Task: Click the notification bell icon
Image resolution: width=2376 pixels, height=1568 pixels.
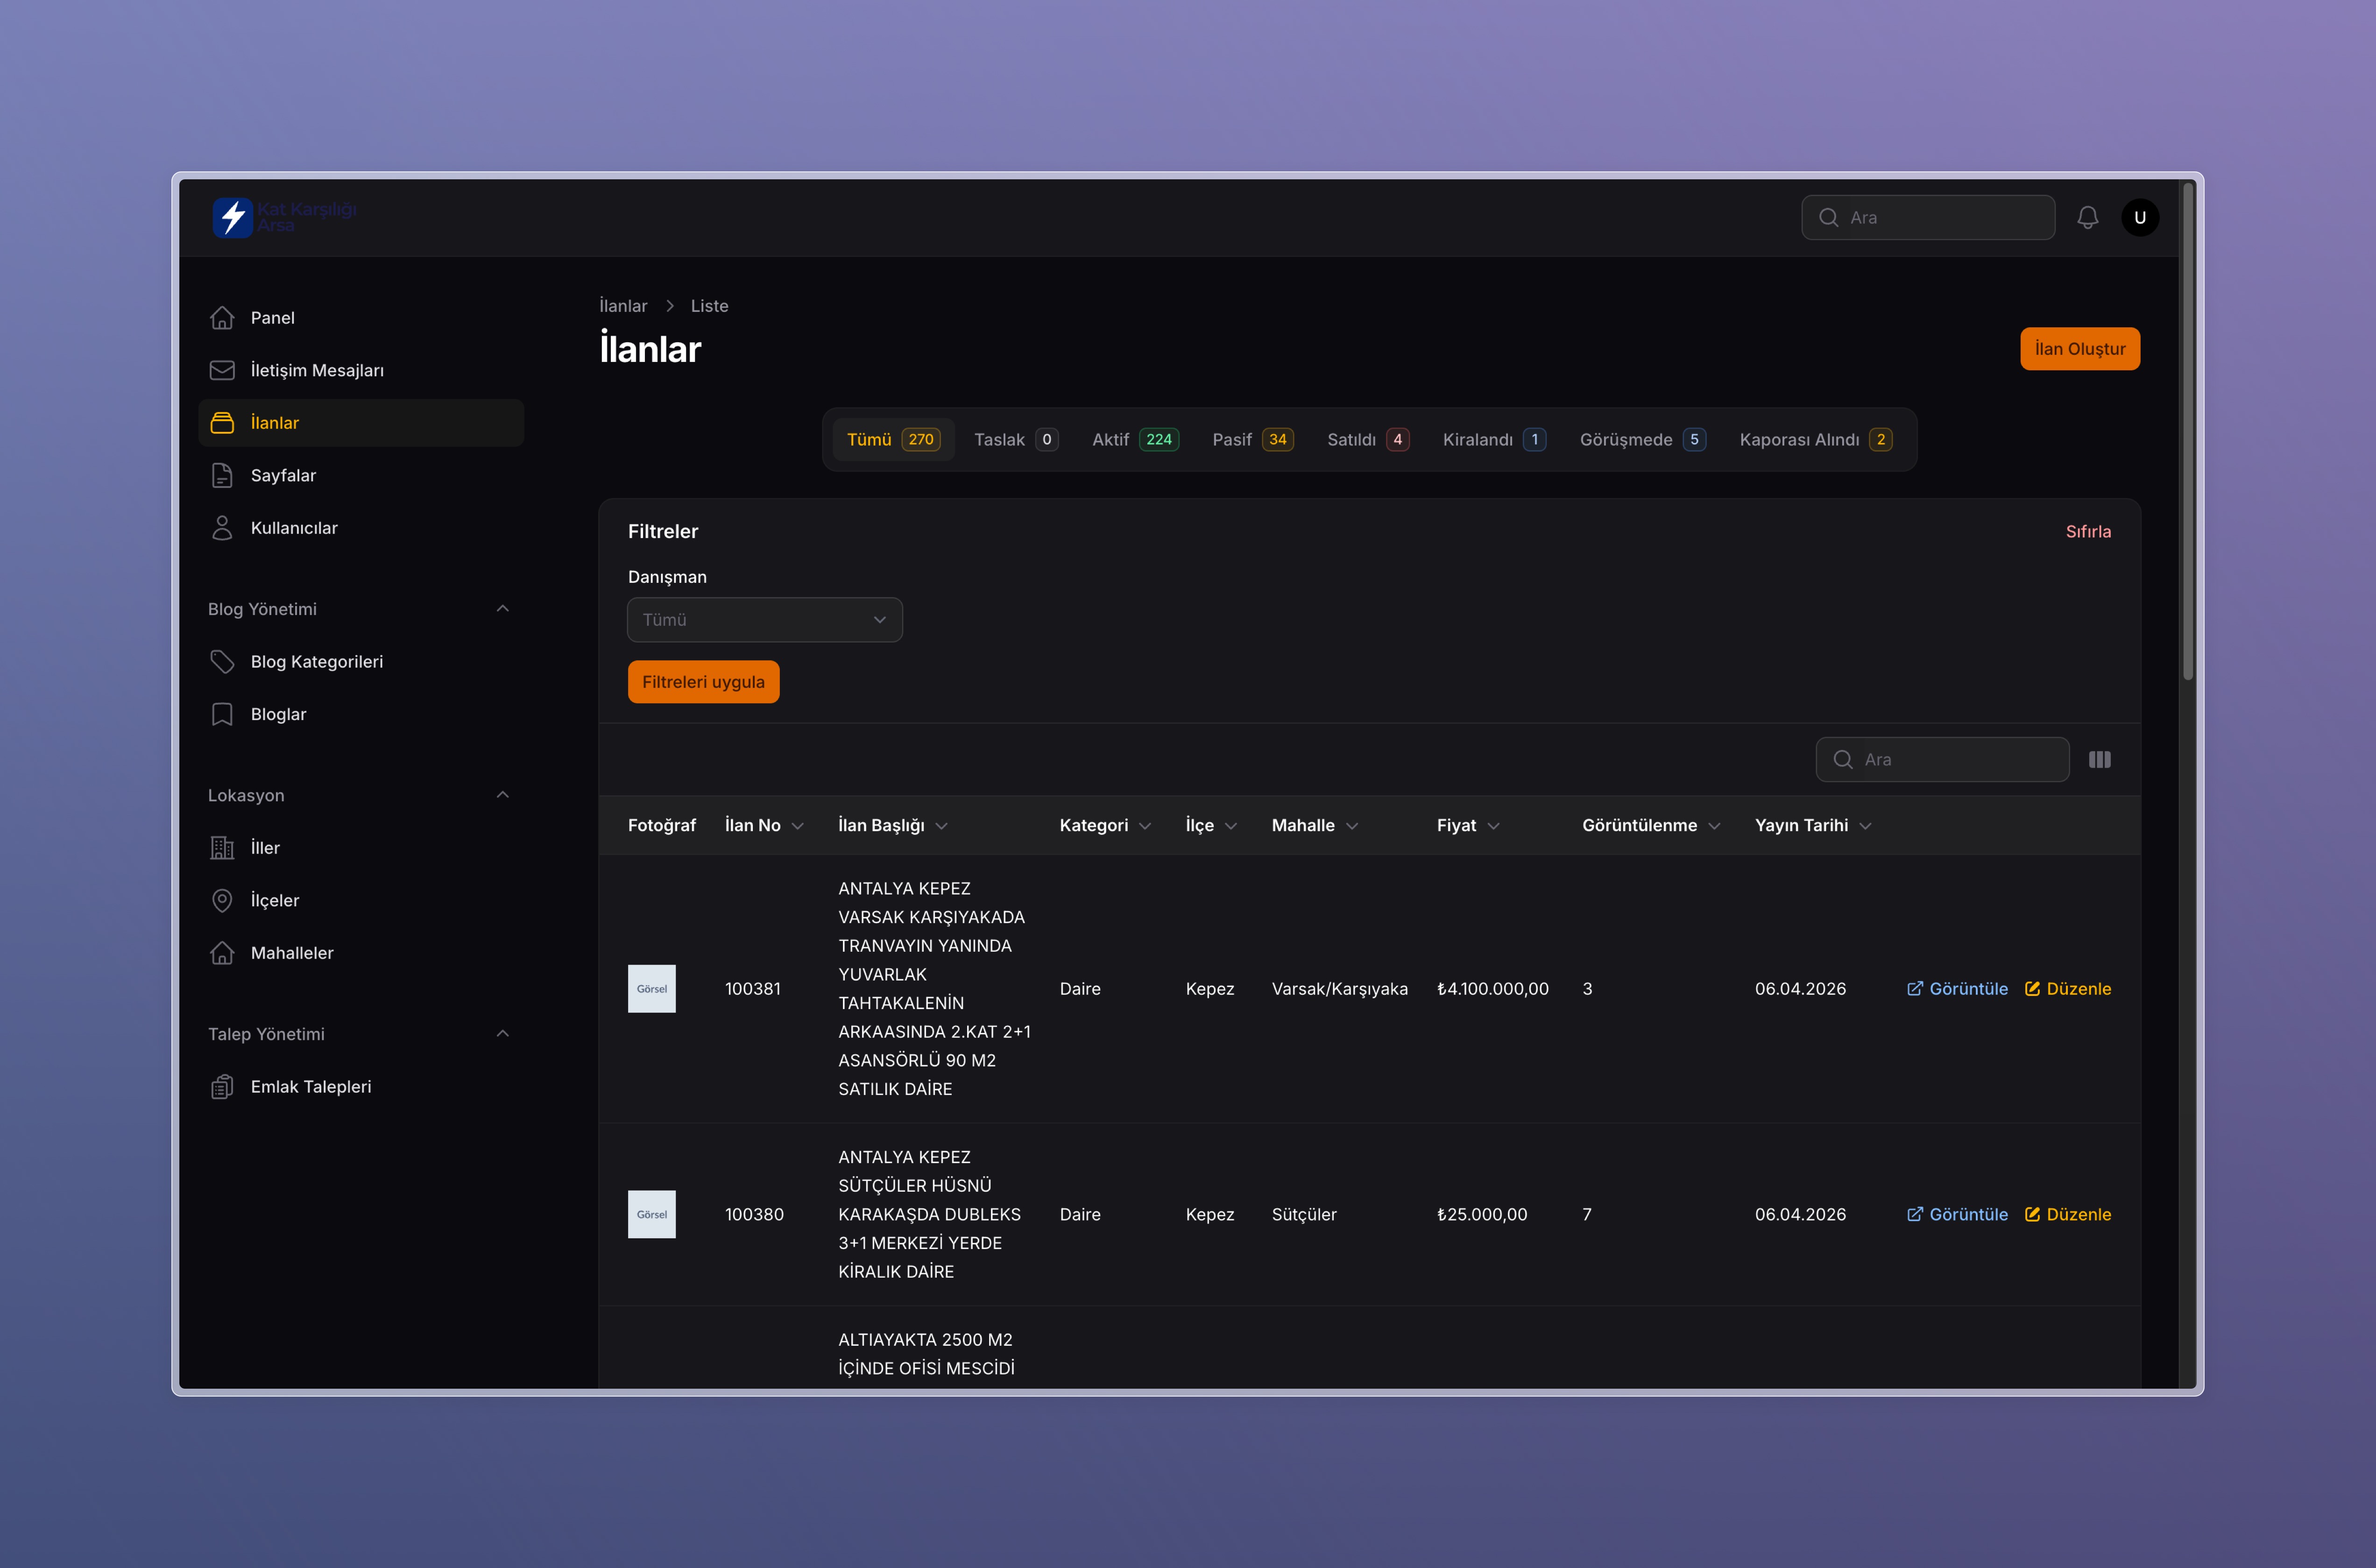Action: click(2087, 217)
